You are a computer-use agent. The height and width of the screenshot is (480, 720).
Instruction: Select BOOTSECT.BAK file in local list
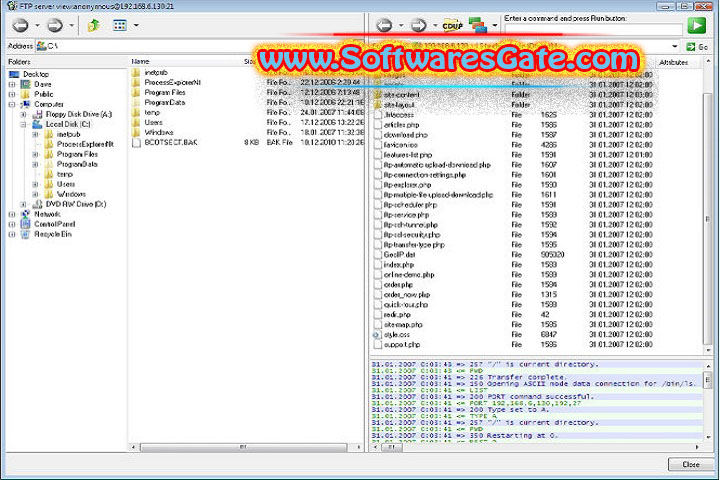point(171,143)
